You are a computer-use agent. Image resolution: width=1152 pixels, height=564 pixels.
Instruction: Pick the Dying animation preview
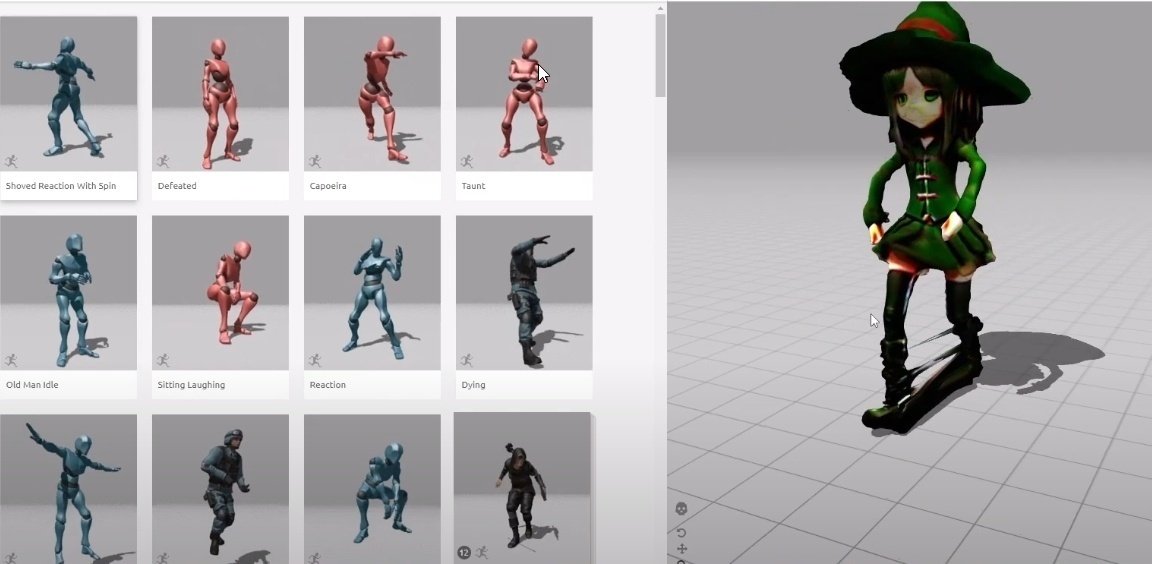525,293
